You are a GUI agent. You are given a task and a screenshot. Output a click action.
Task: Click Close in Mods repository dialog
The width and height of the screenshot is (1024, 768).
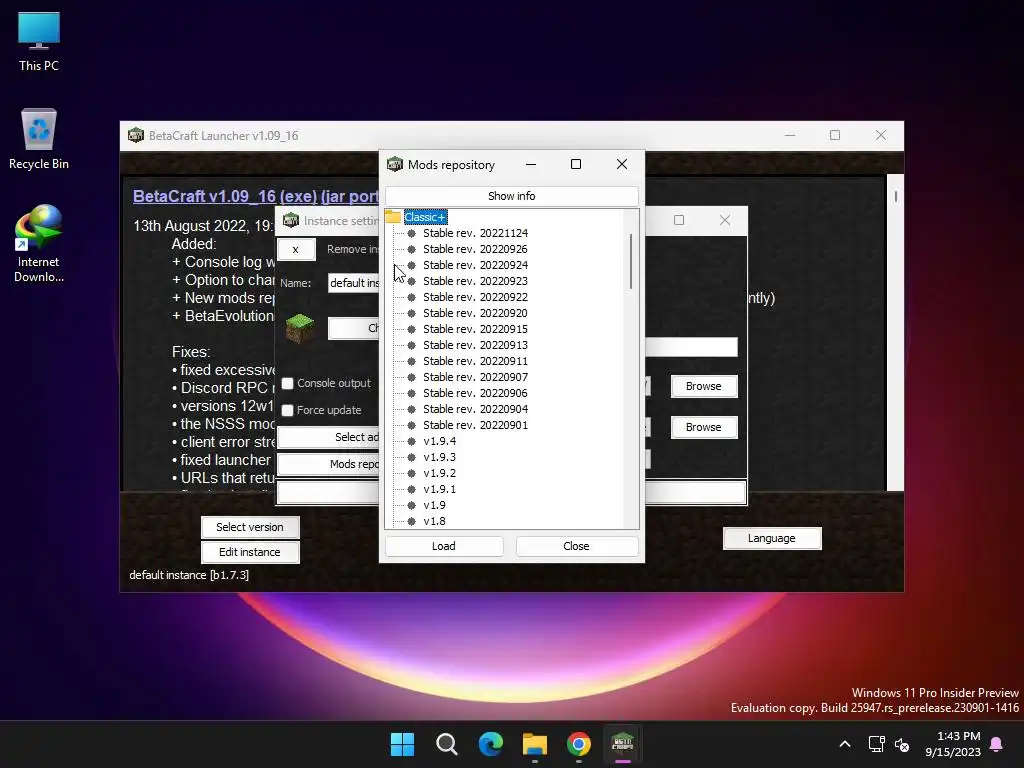click(x=576, y=546)
